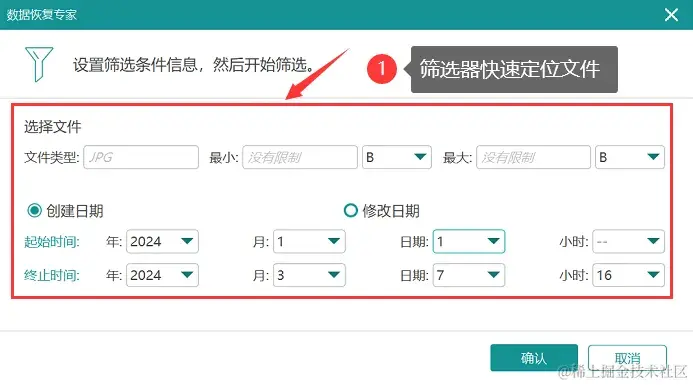
Task: Open the 最大 size unit dropdown
Action: click(630, 157)
